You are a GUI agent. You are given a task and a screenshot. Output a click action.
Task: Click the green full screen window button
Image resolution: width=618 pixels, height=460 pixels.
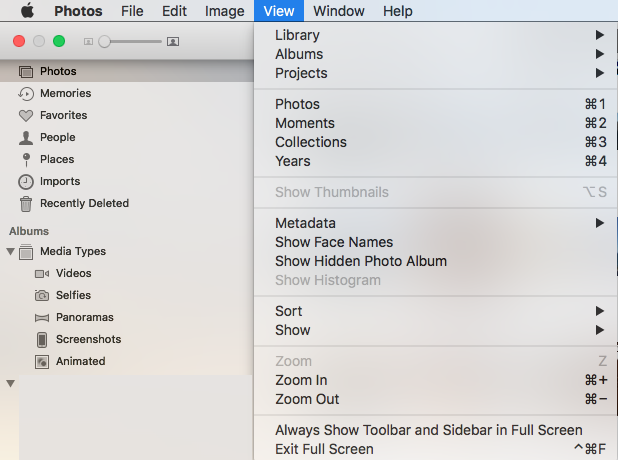pos(59,41)
